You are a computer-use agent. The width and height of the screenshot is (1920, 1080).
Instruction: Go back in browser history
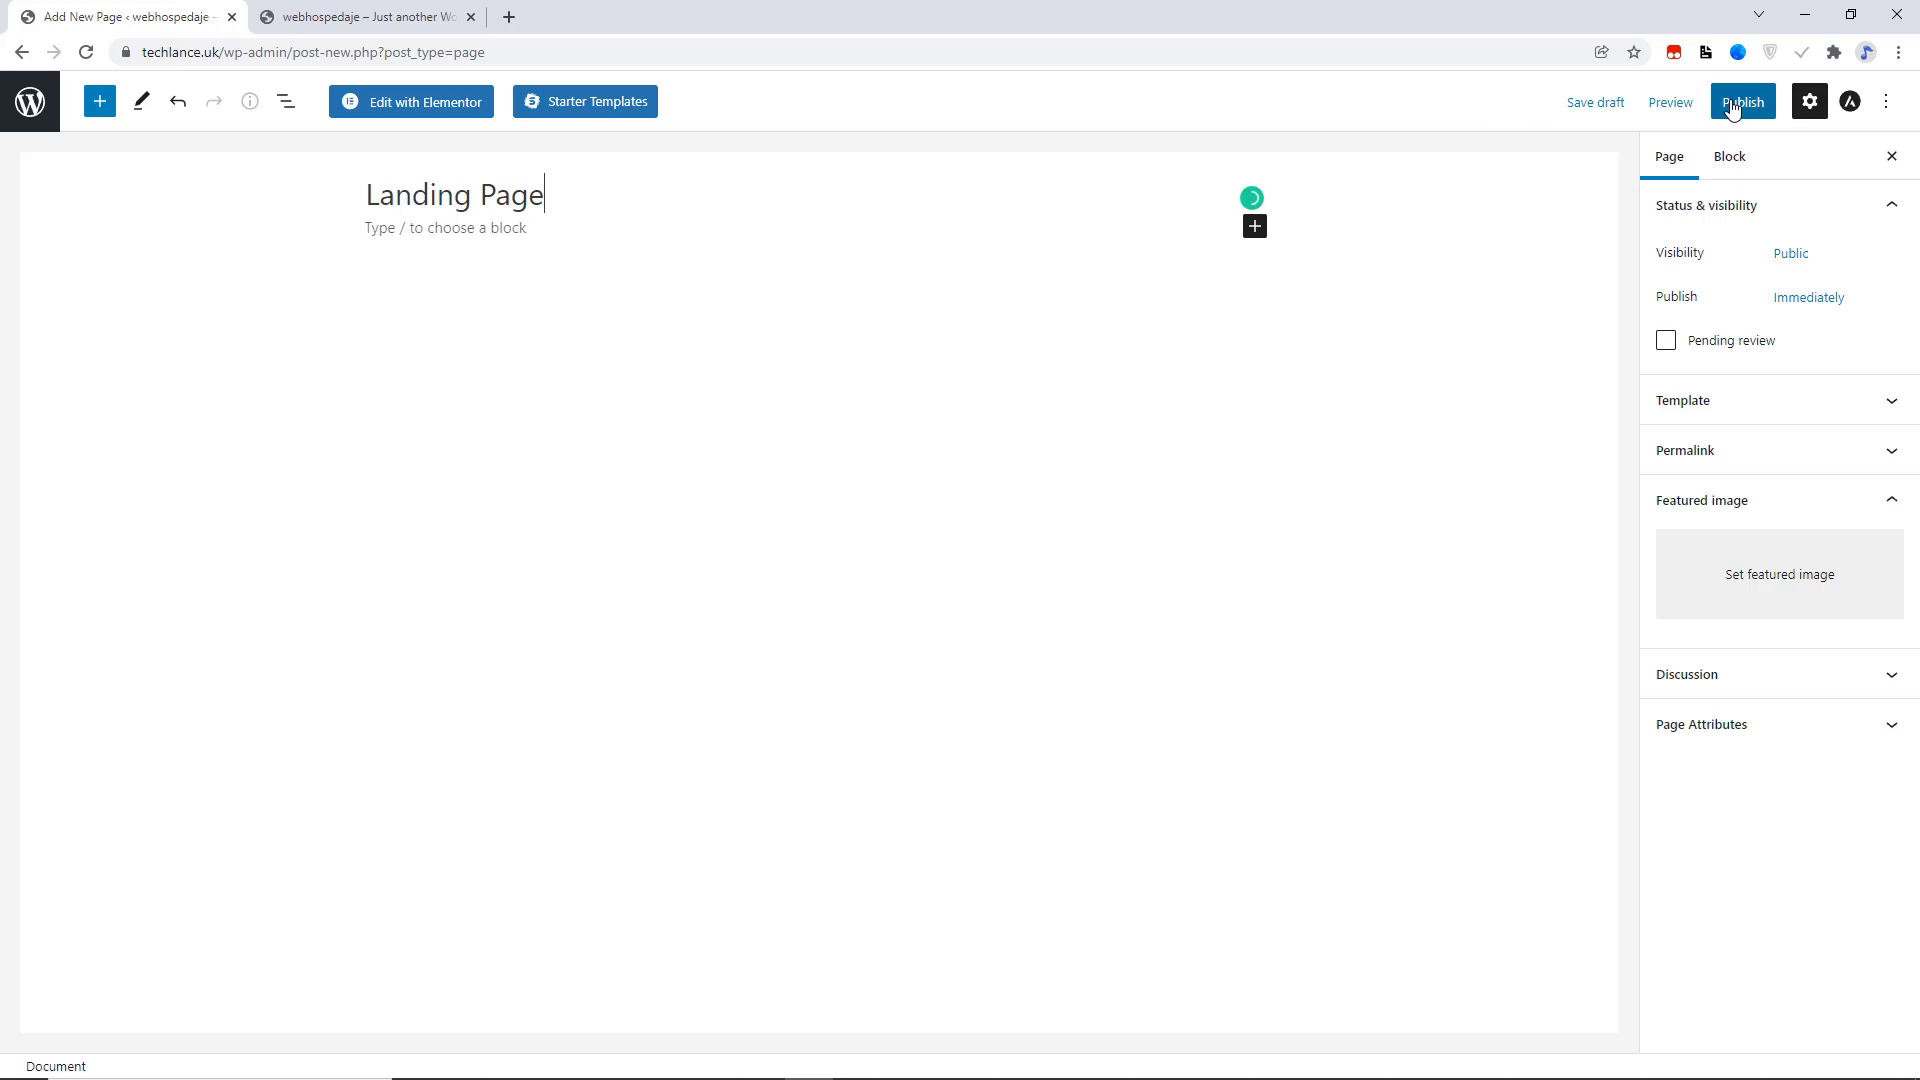pos(22,52)
